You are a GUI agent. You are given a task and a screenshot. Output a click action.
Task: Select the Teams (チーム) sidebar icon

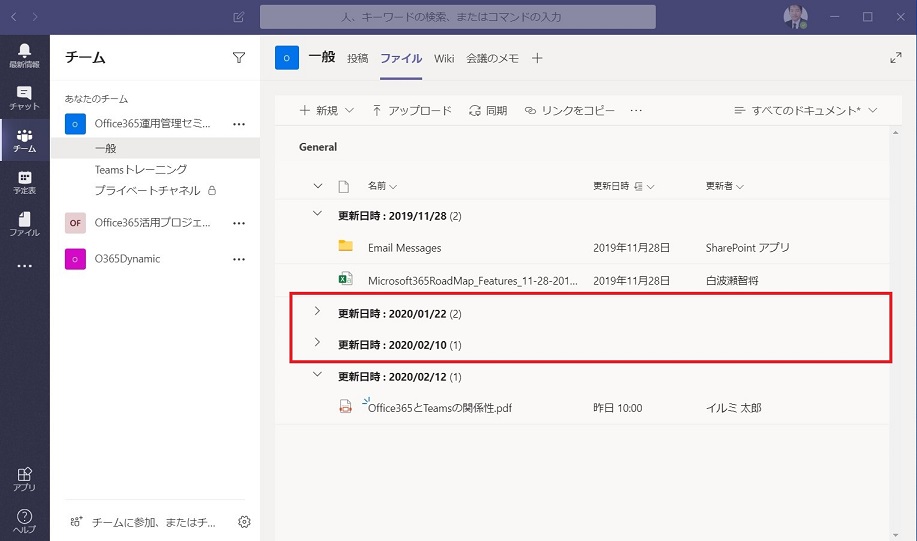25,140
